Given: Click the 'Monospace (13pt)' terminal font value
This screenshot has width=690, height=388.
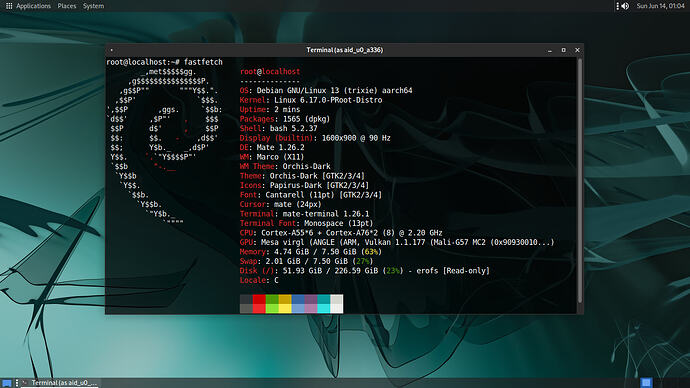Looking at the screenshot, I should coord(338,223).
